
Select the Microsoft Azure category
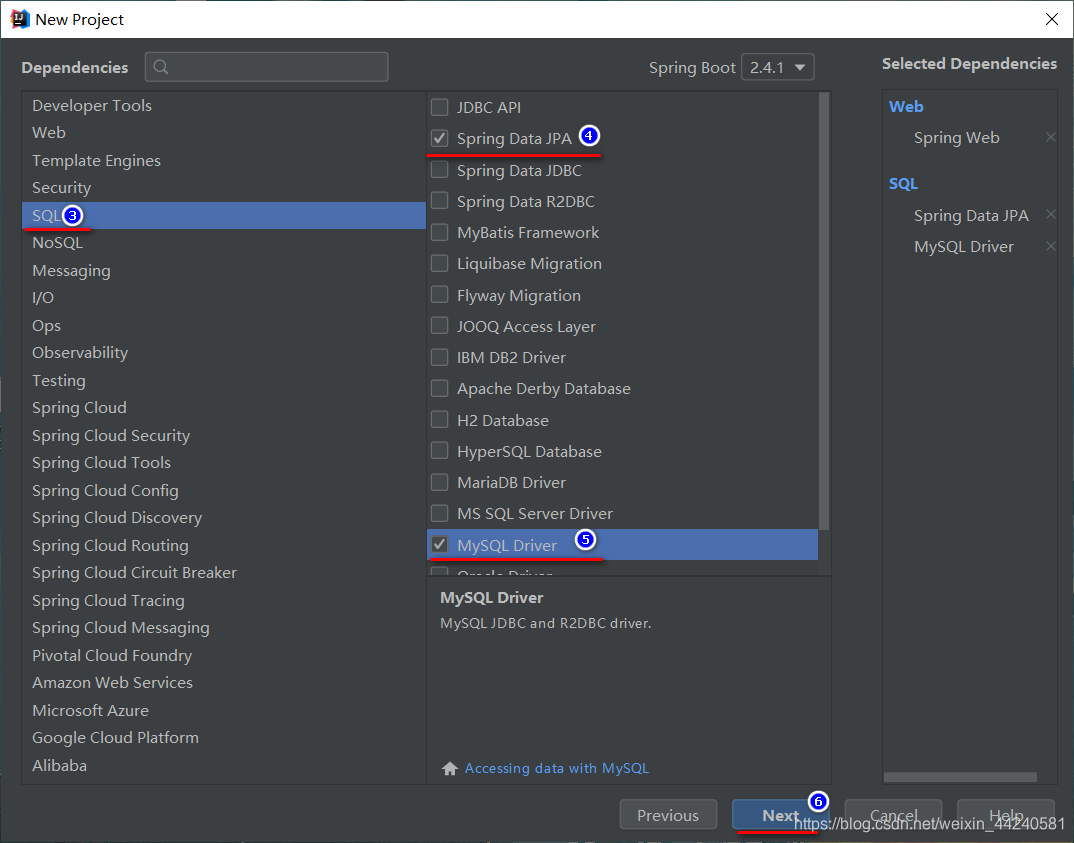[224, 710]
